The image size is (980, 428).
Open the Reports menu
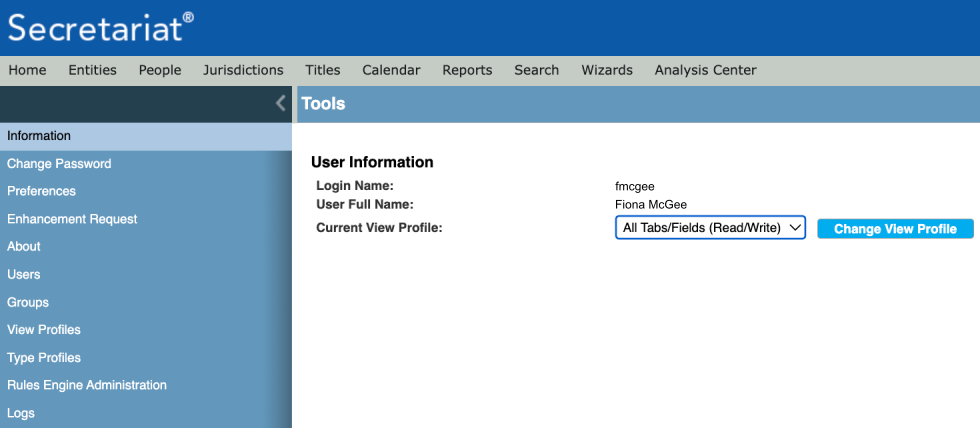point(467,70)
